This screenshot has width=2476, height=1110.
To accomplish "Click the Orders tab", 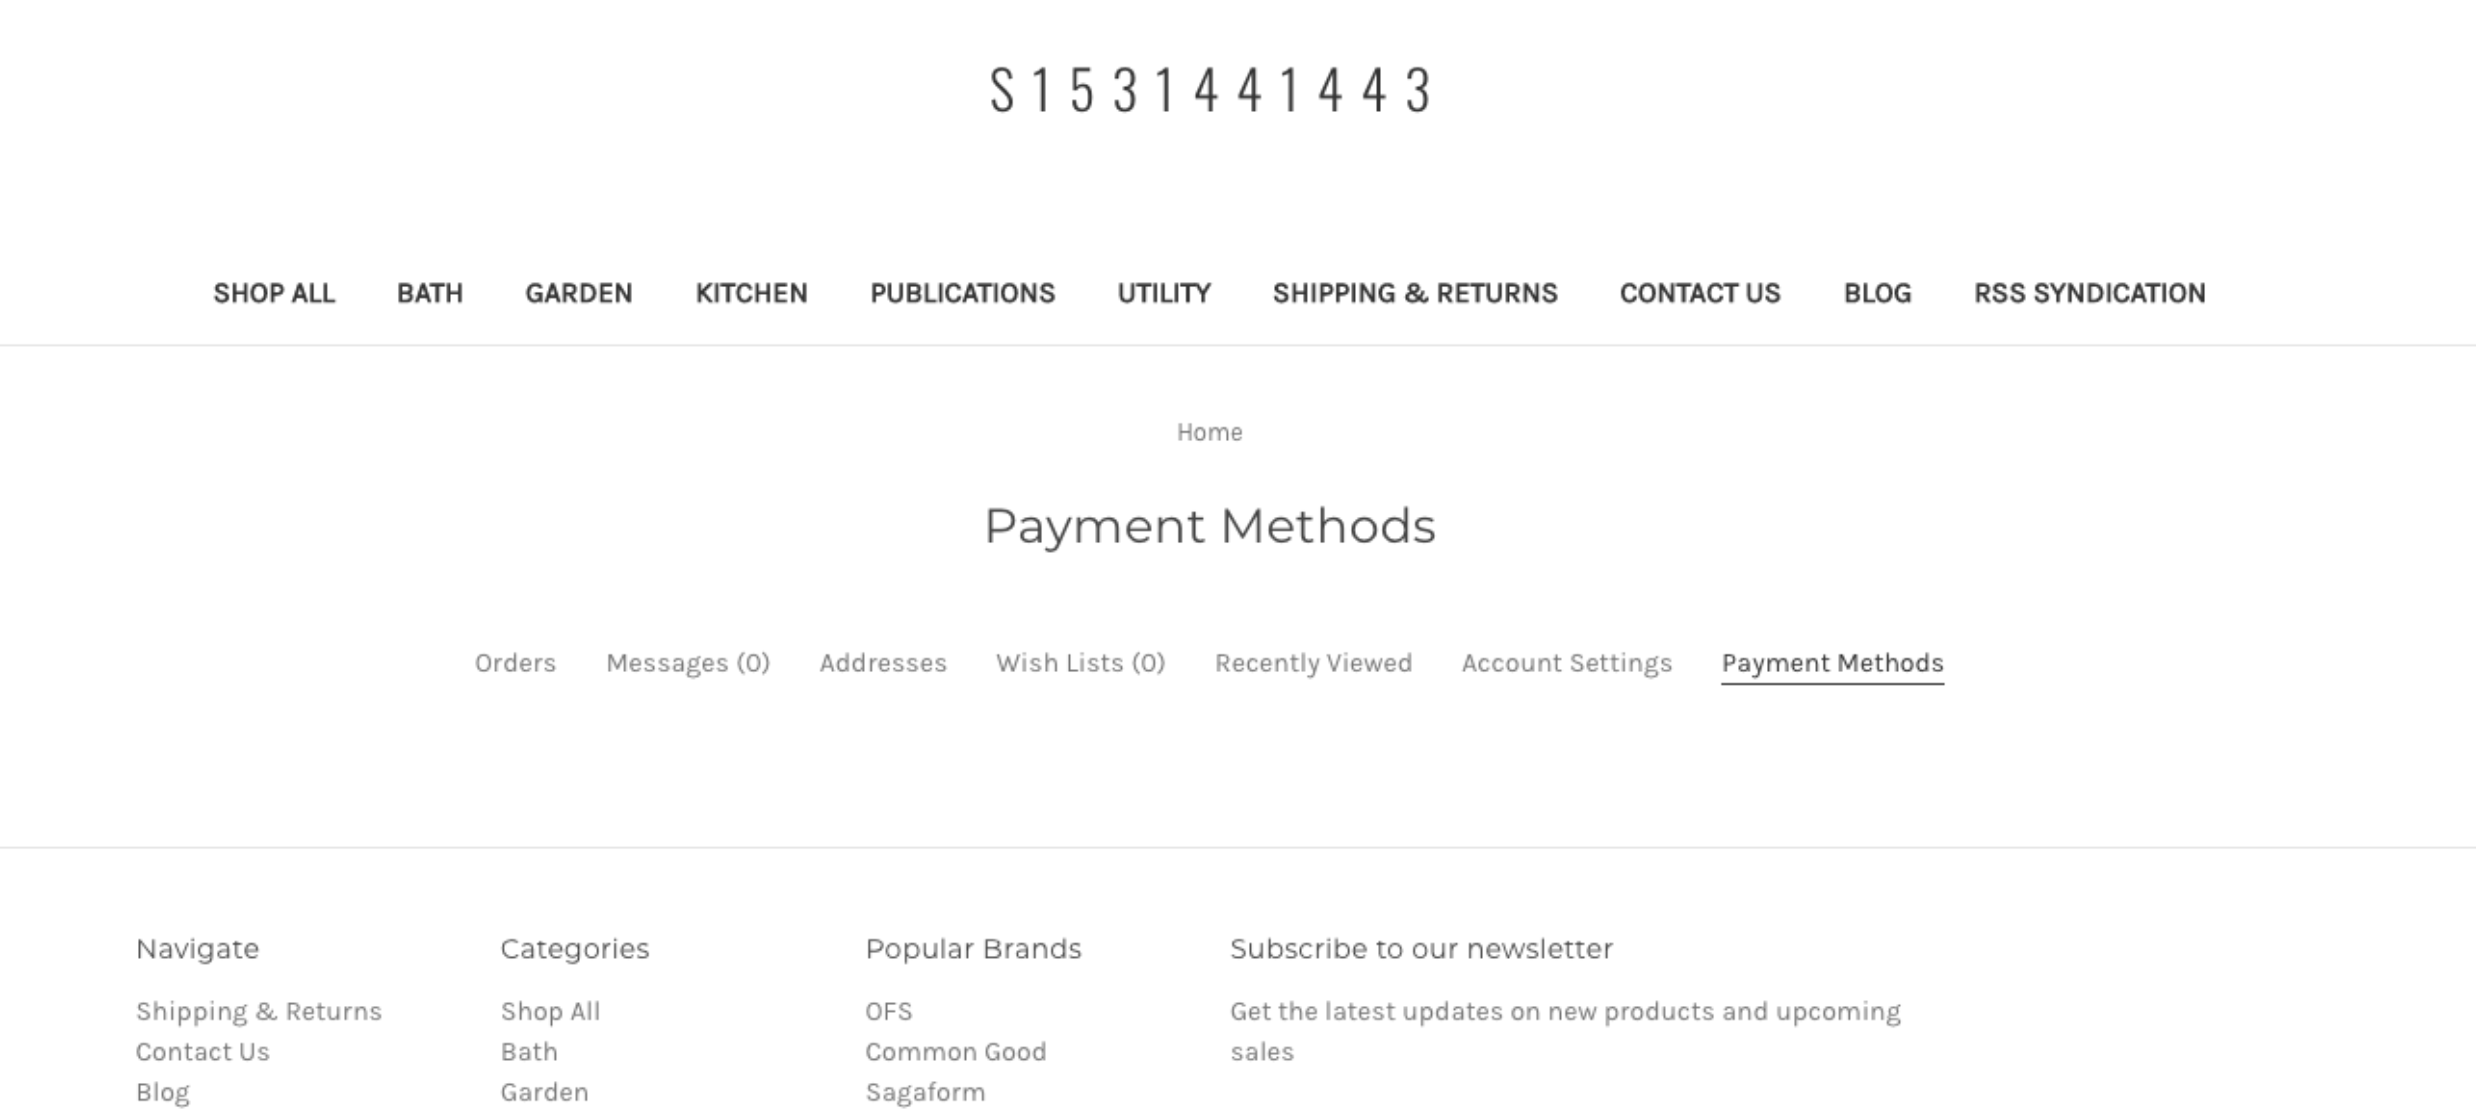I will [x=515, y=662].
